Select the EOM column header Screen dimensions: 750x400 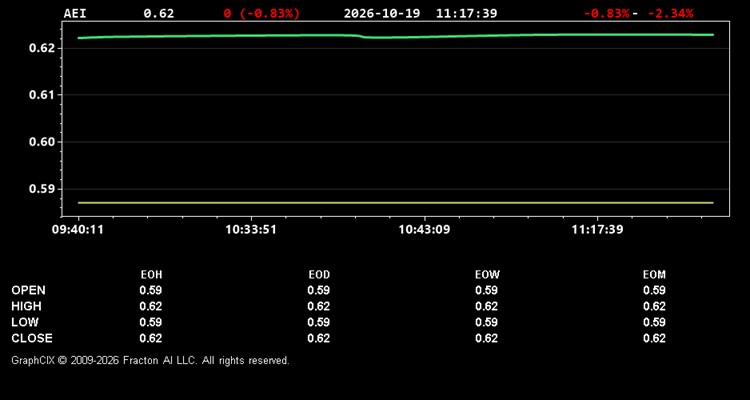point(654,275)
